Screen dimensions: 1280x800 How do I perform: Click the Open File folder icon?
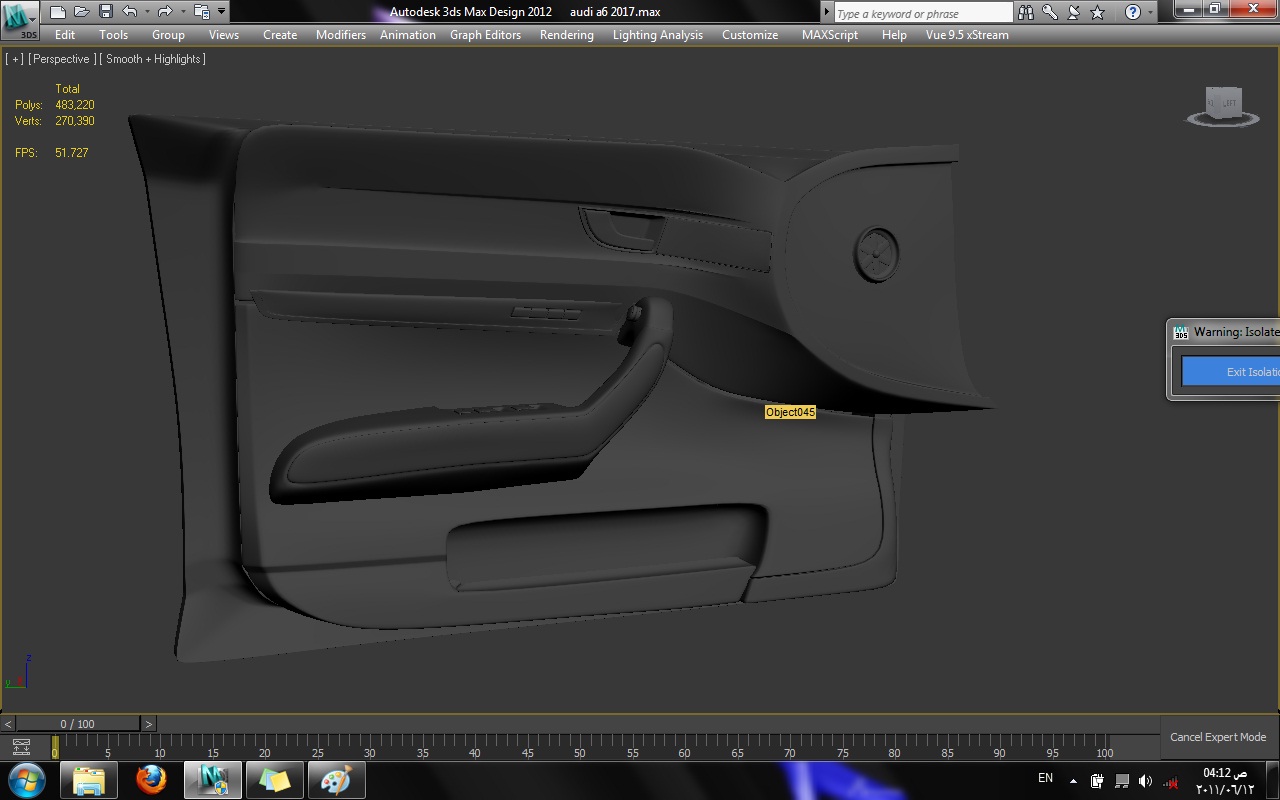click(x=81, y=12)
